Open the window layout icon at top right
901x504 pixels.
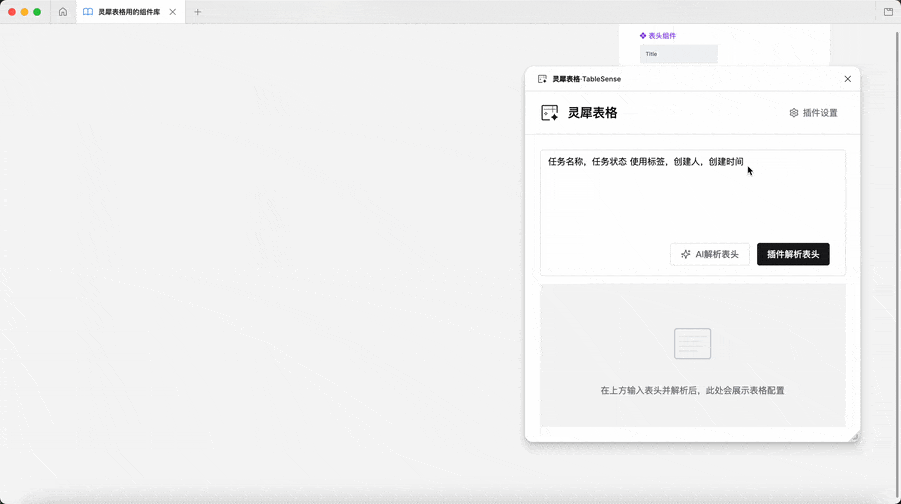[888, 11]
